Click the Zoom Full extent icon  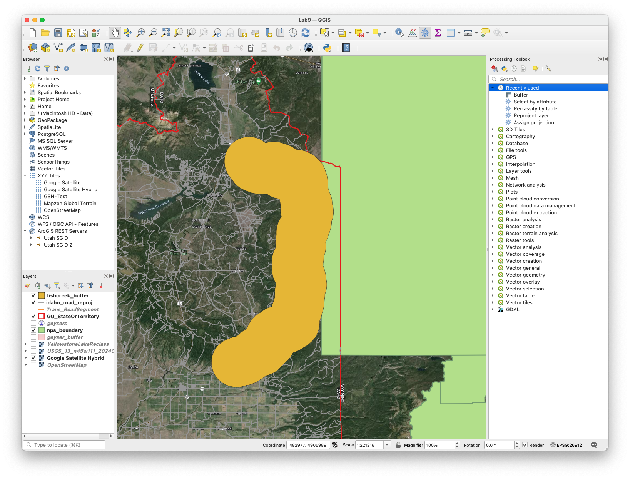click(x=166, y=33)
